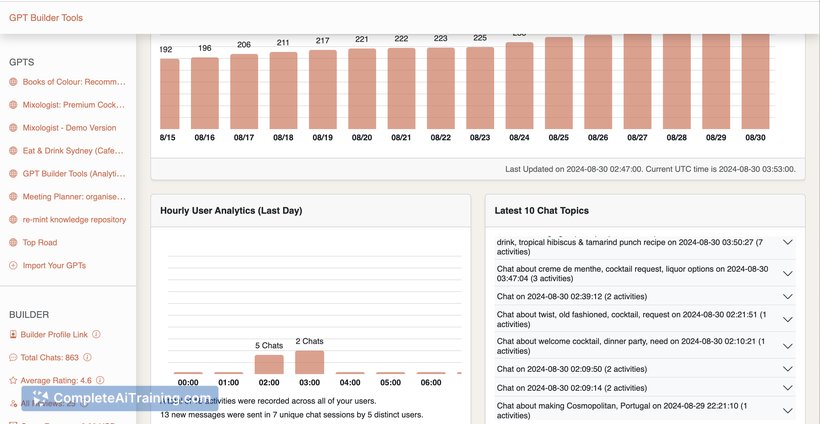Click the 08/30 bar in the daily chart
This screenshot has height=424, width=820.
point(755,82)
